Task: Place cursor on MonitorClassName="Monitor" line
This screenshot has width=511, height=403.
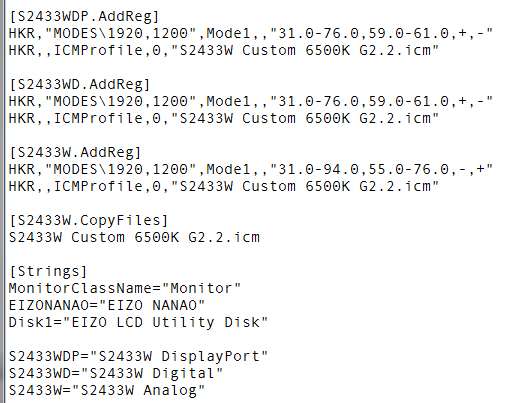Action: click(125, 288)
